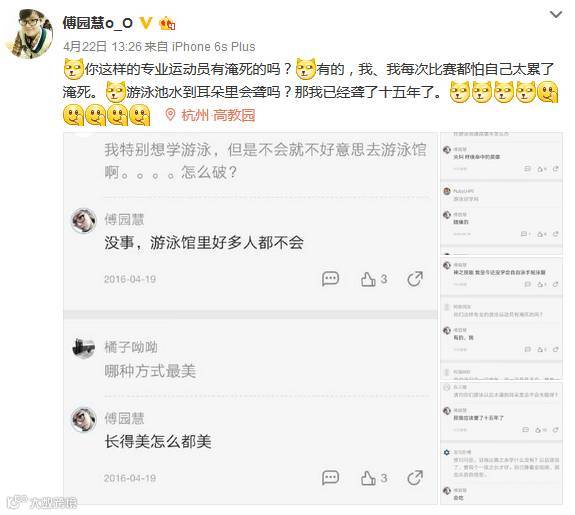Click the location pin icon before 杭州

[170, 115]
